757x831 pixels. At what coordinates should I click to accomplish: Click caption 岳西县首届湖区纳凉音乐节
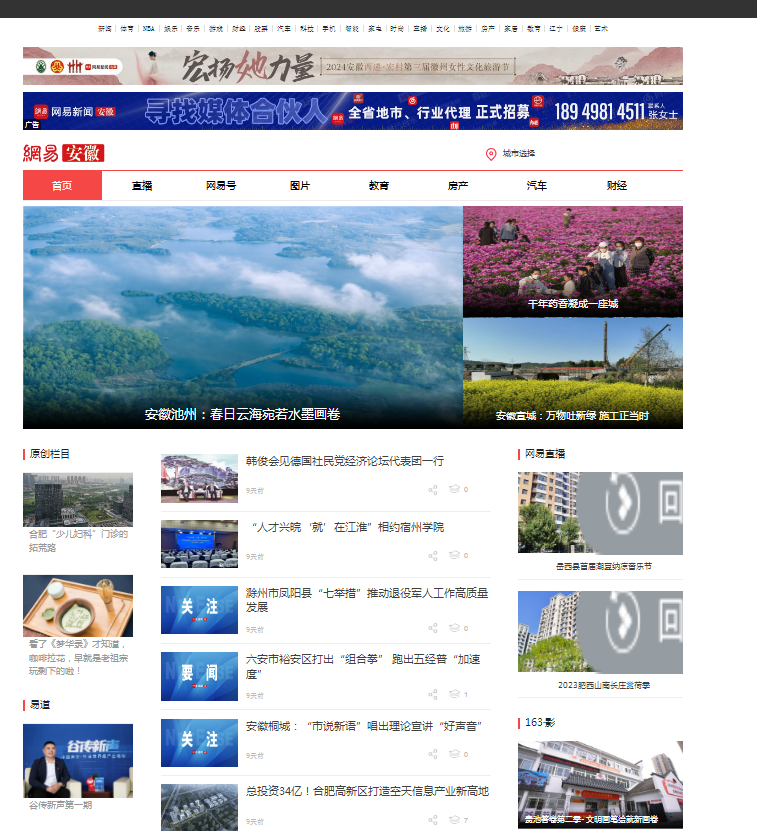(x=604, y=566)
